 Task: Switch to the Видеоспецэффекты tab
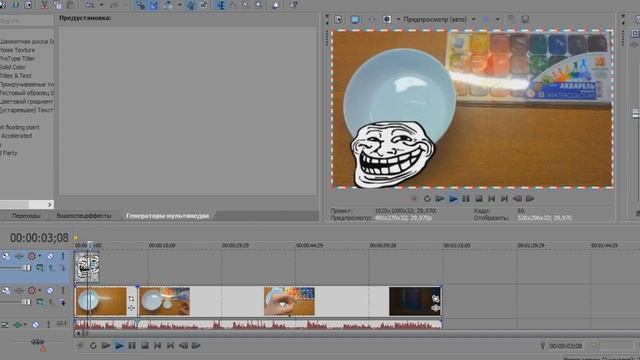tap(84, 216)
